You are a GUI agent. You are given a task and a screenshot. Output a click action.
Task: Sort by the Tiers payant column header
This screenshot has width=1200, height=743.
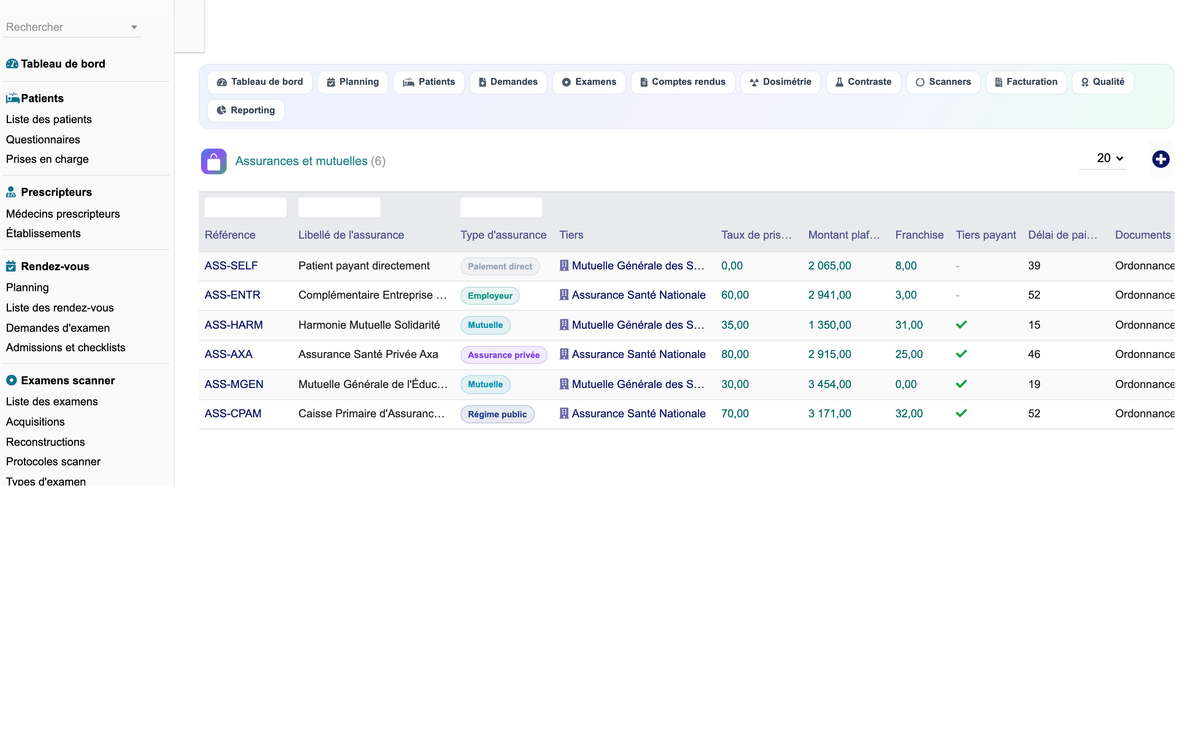986,235
